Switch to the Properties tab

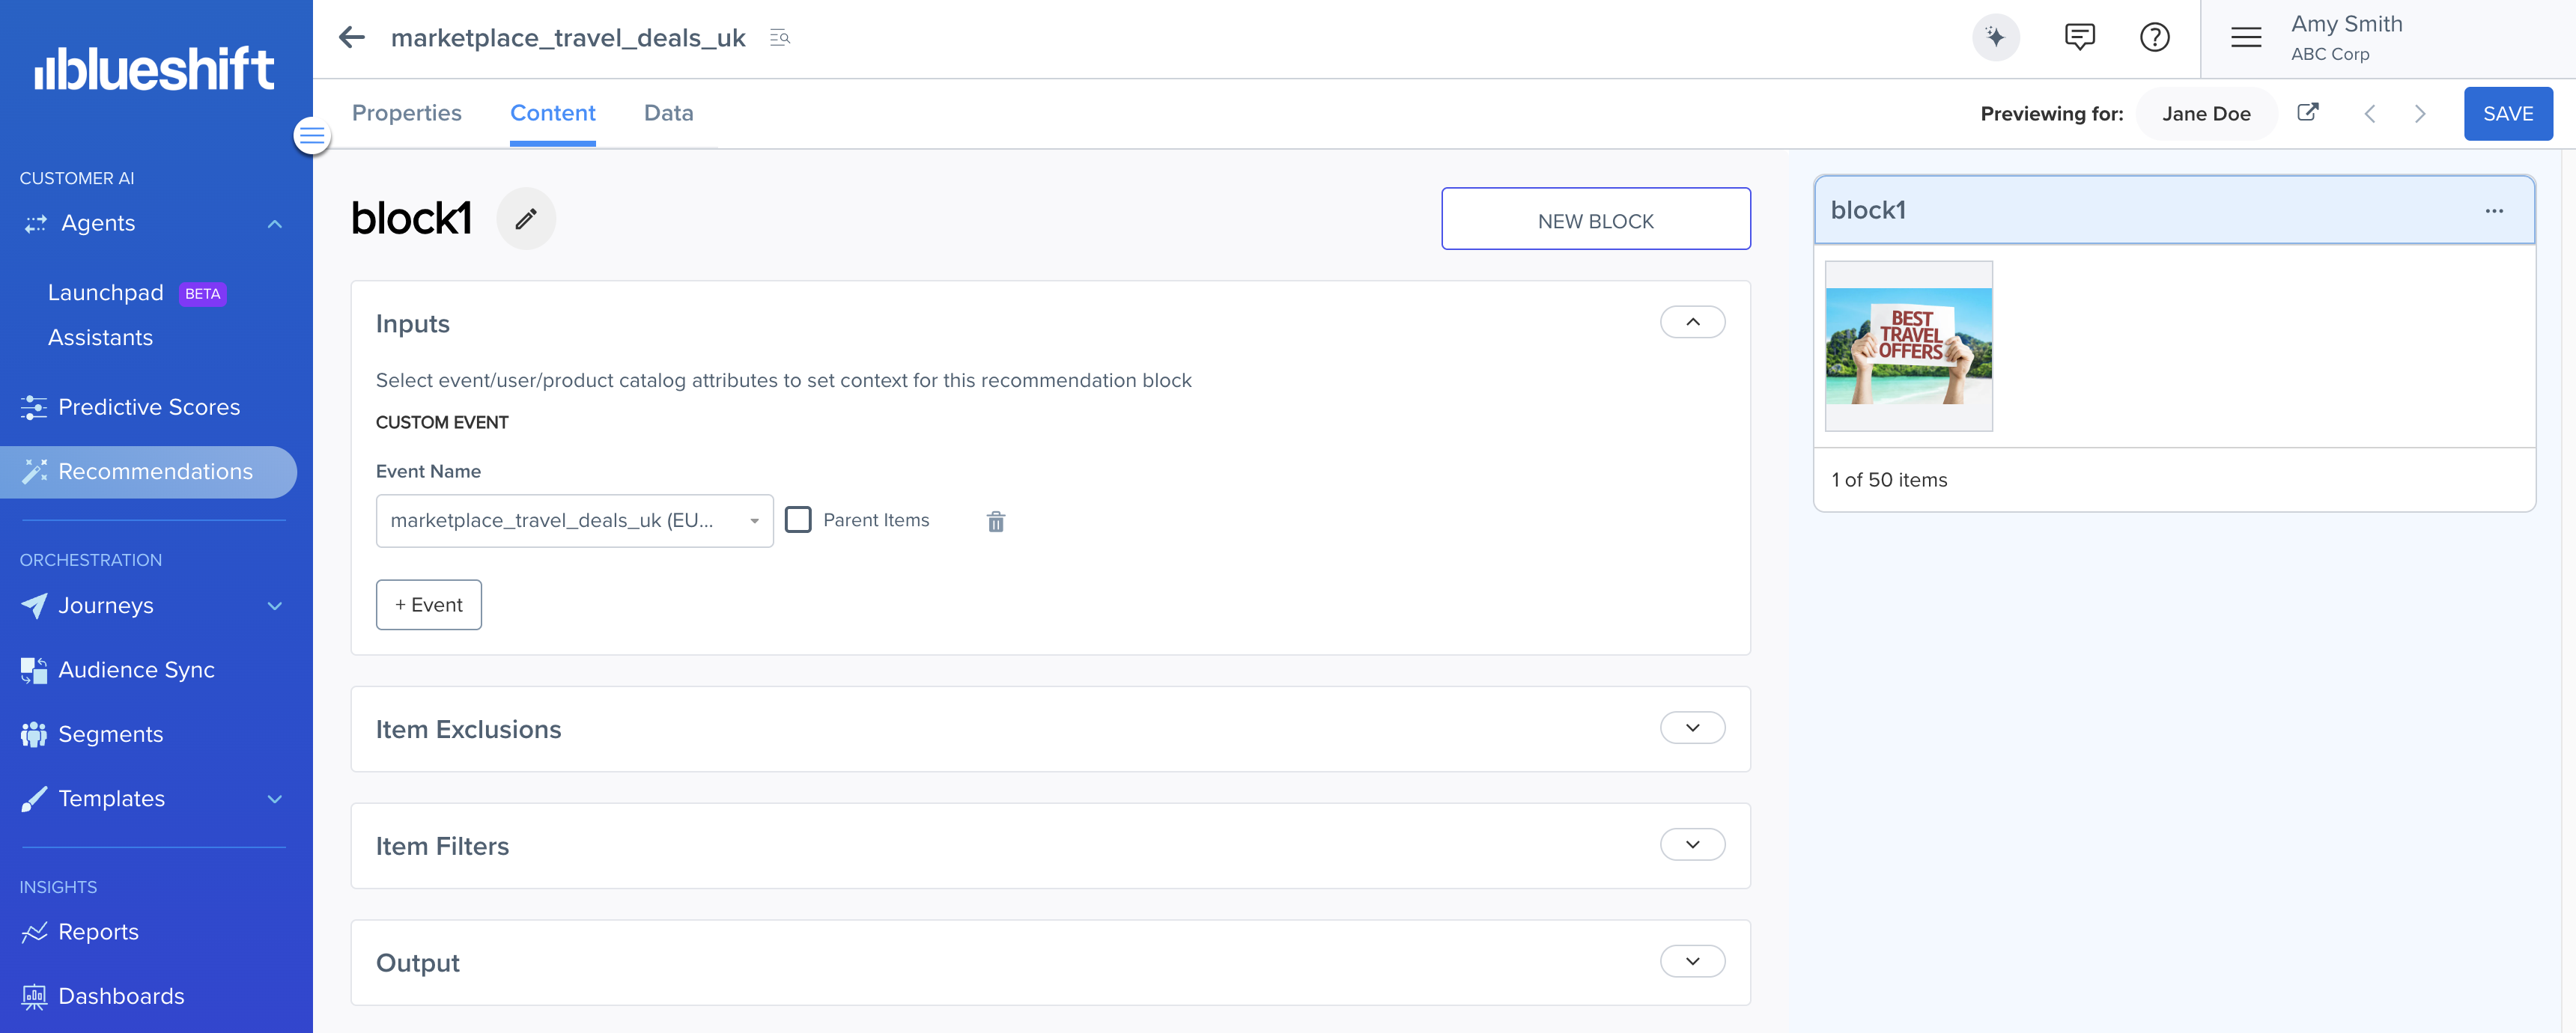[406, 113]
